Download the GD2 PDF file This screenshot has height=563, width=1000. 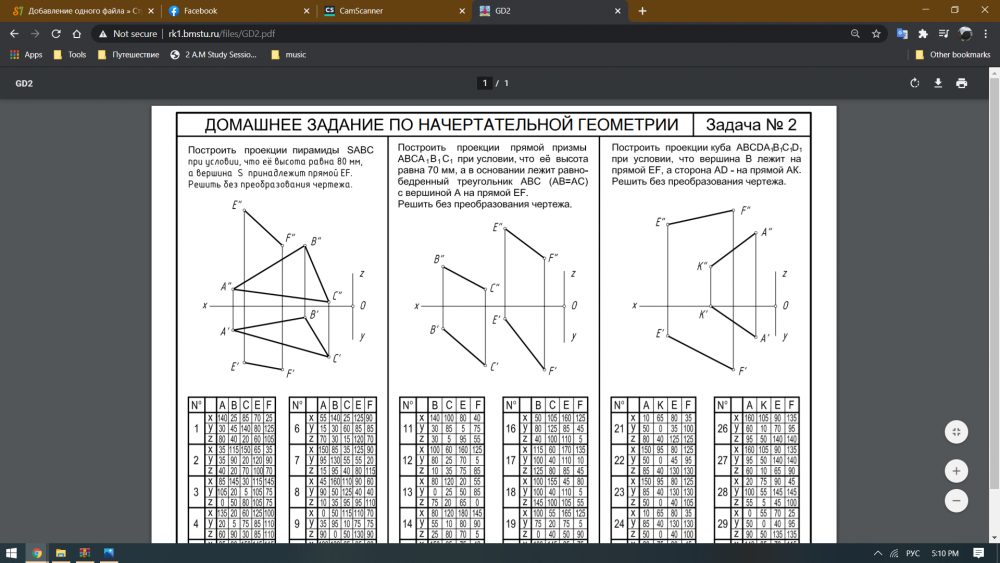pyautogui.click(x=938, y=83)
